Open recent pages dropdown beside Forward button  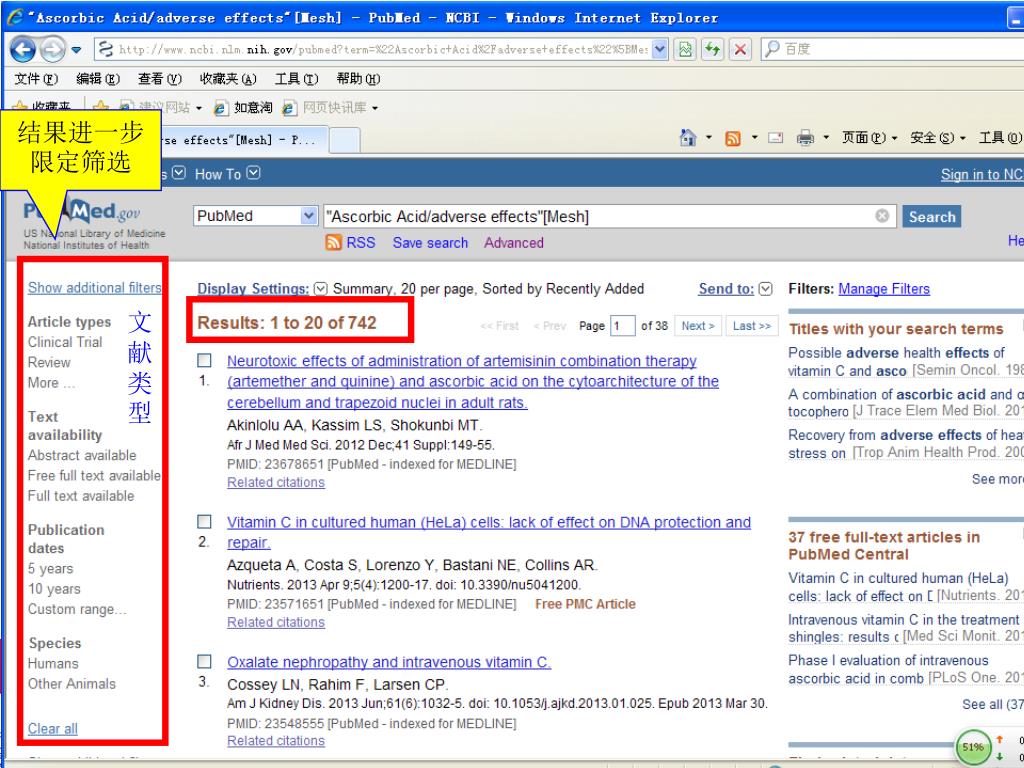pyautogui.click(x=76, y=50)
